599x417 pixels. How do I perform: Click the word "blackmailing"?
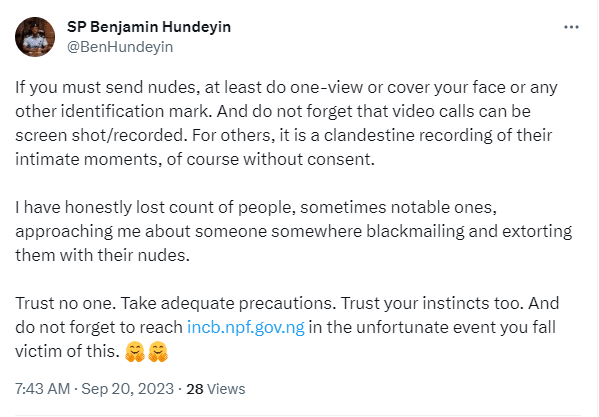pos(415,231)
